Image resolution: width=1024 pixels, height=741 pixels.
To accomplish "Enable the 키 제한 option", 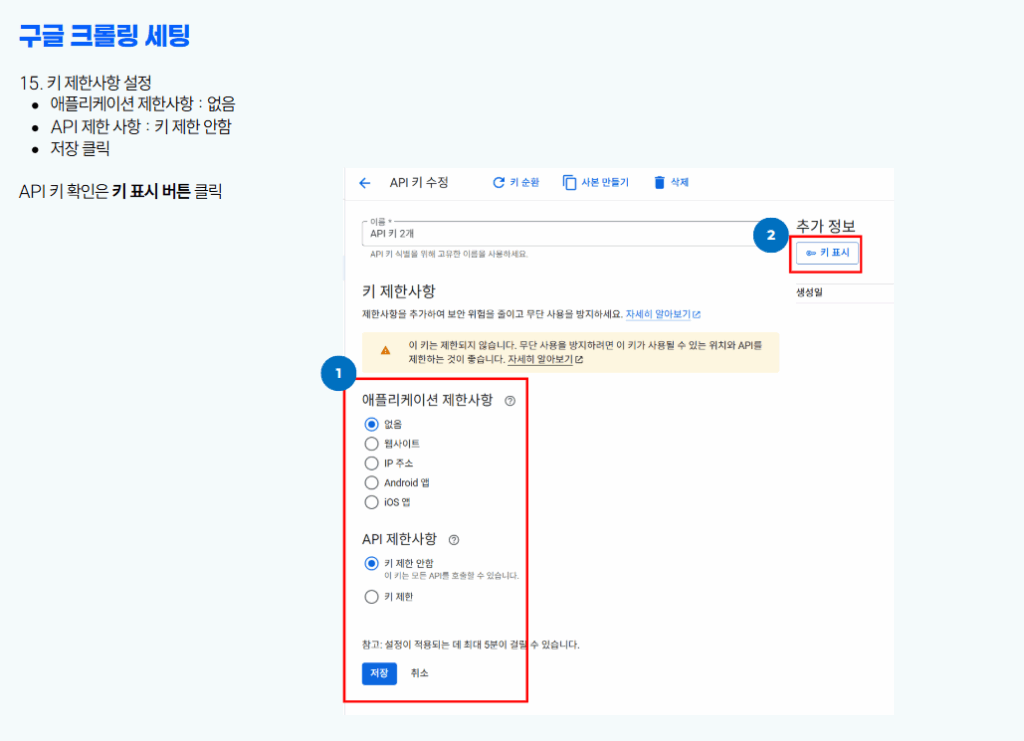I will pos(370,595).
